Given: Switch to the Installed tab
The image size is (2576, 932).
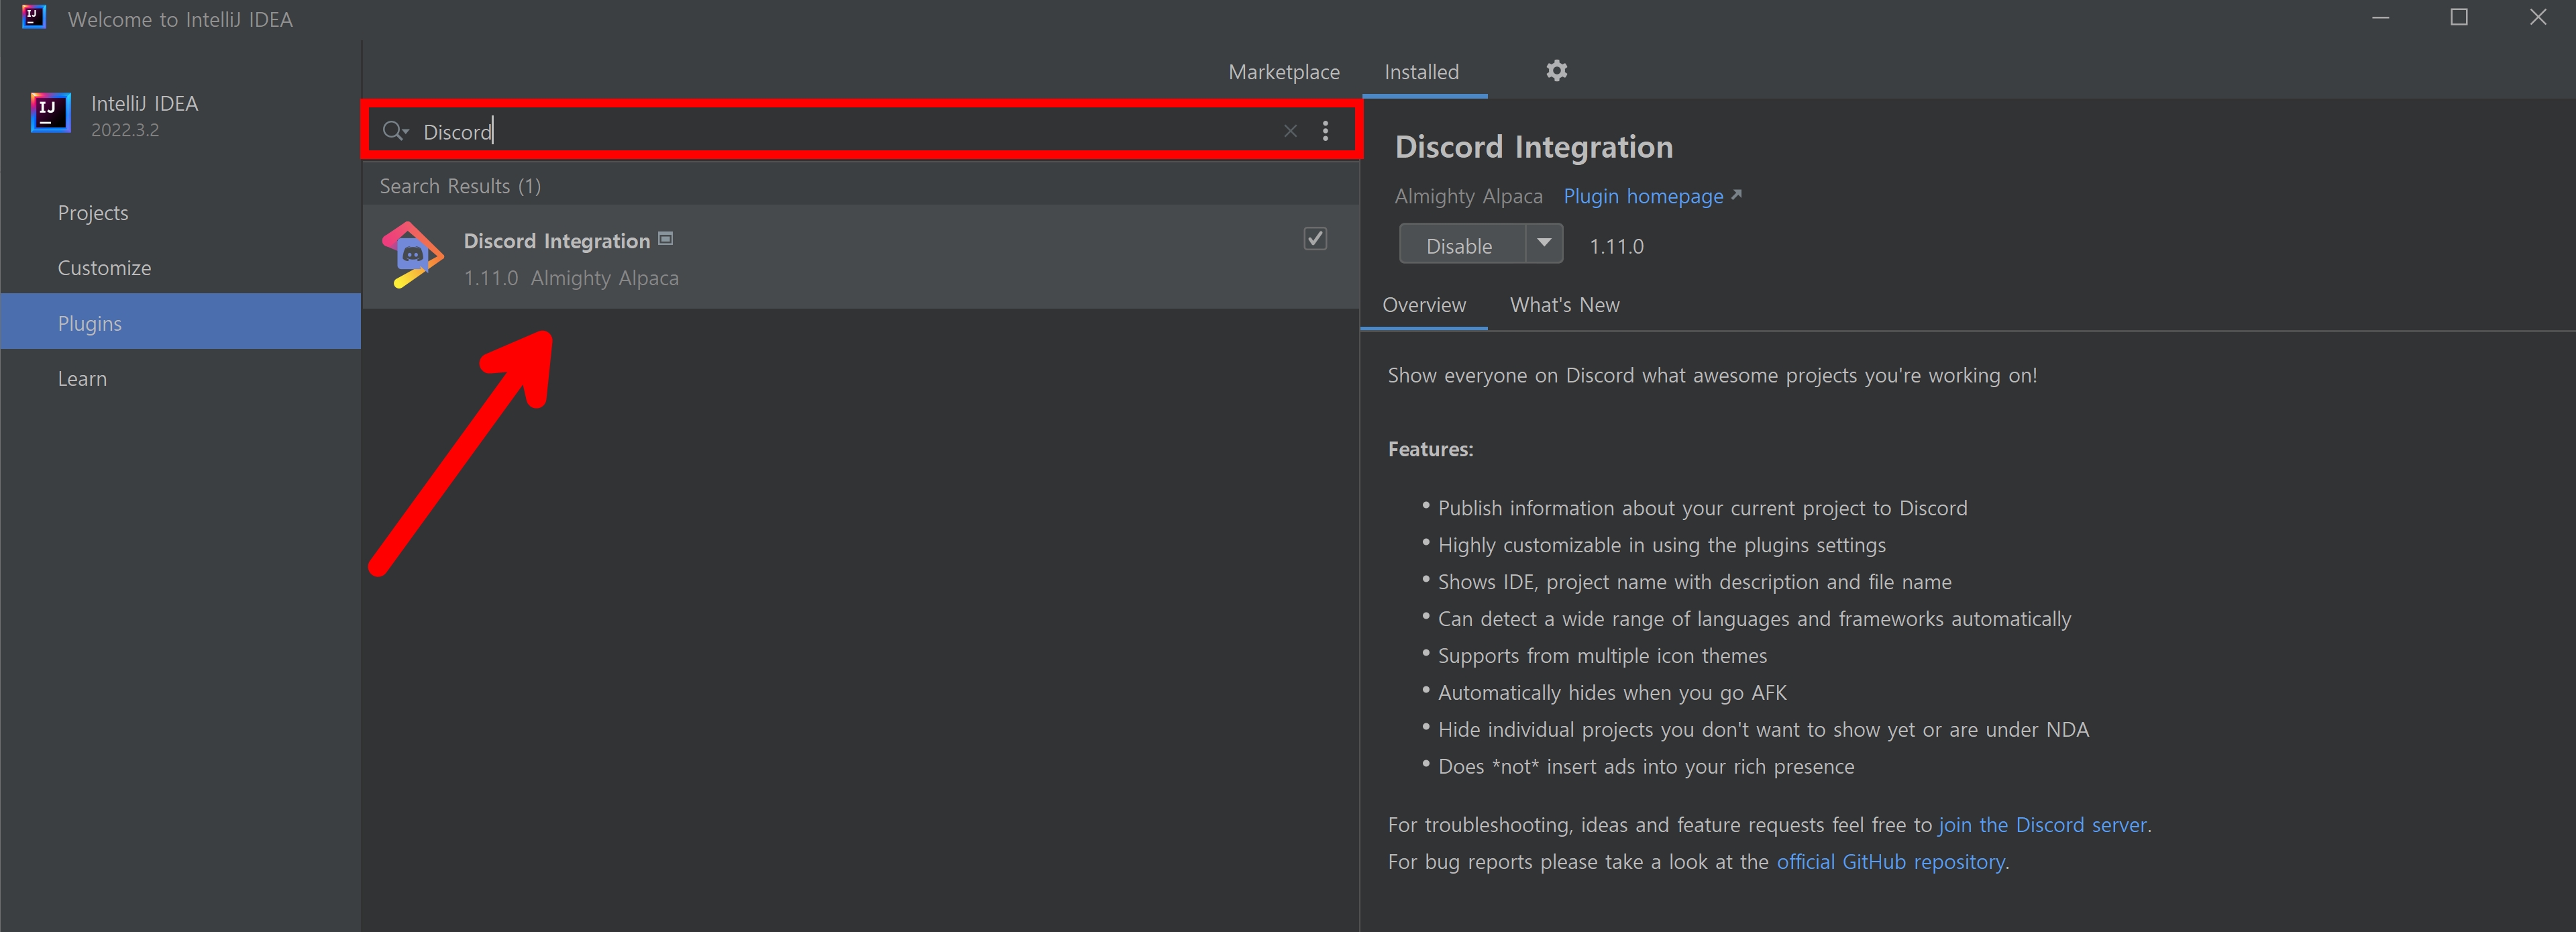Looking at the screenshot, I should (x=1421, y=72).
